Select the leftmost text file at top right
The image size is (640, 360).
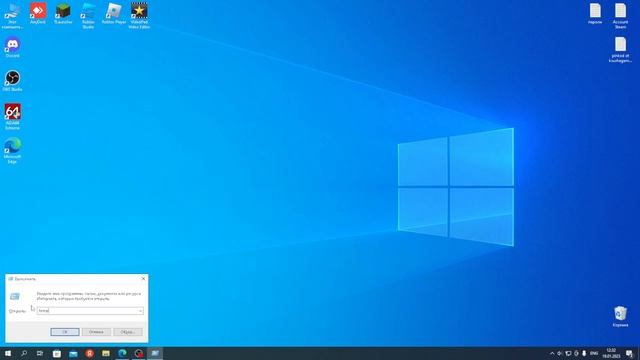(595, 13)
